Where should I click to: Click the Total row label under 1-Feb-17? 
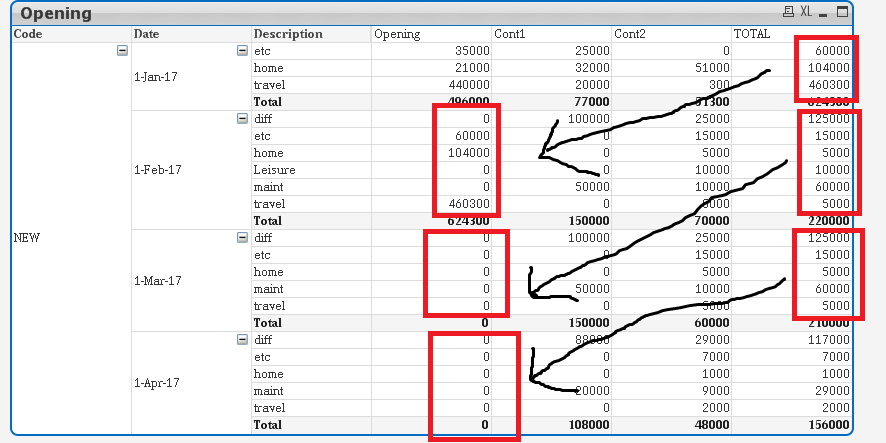267,220
